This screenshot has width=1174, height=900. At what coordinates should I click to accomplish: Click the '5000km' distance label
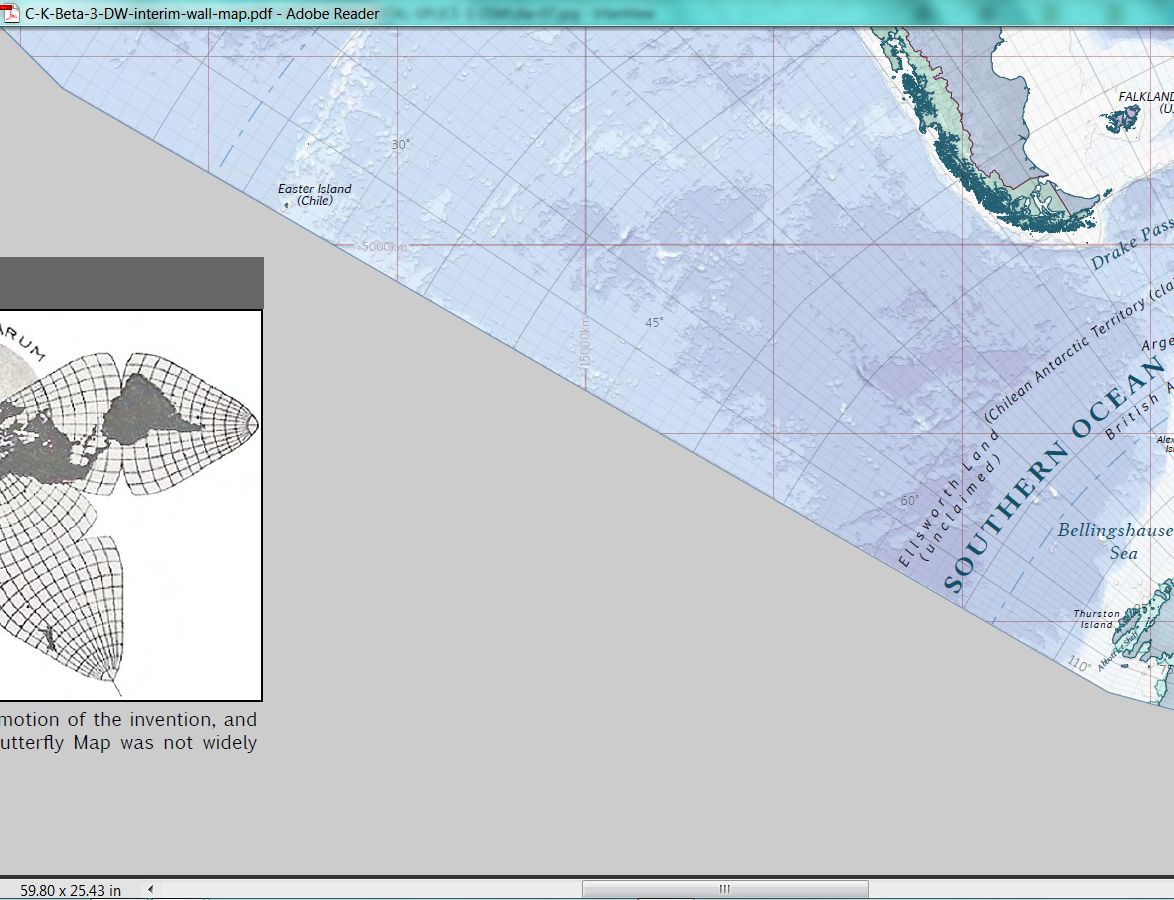click(384, 246)
